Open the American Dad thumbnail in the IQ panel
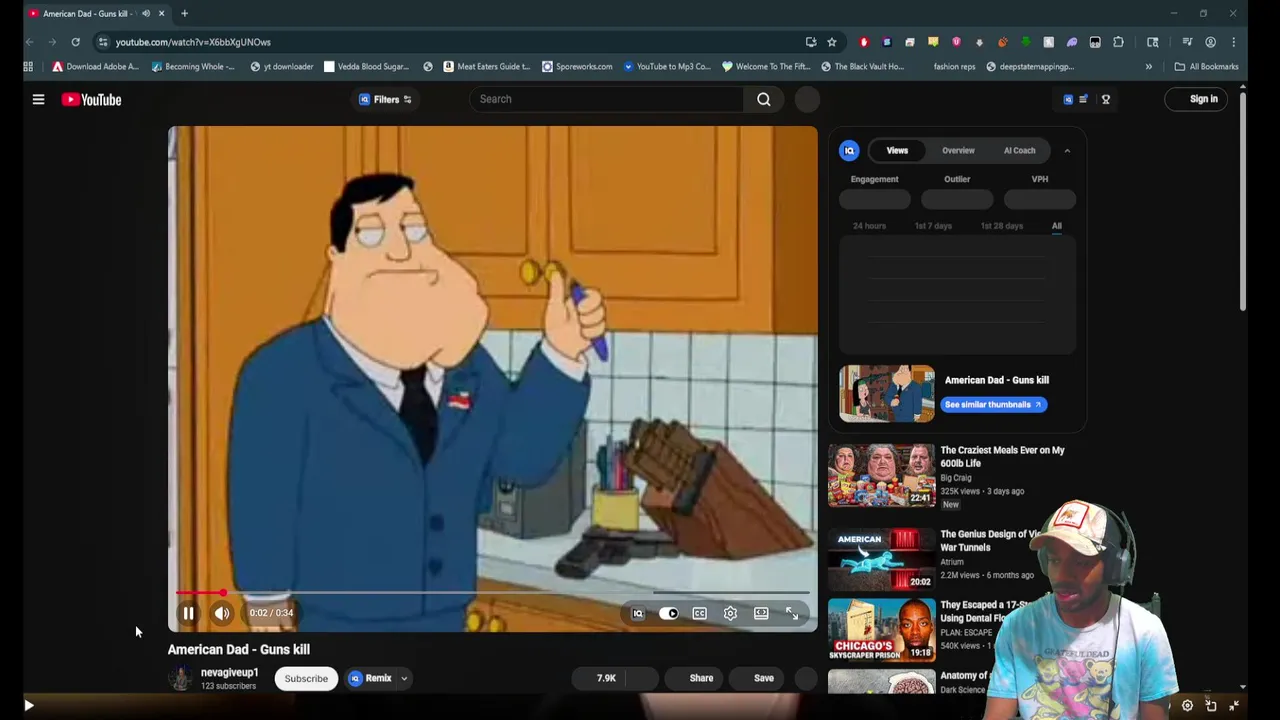Image resolution: width=1280 pixels, height=720 pixels. pyautogui.click(x=887, y=393)
